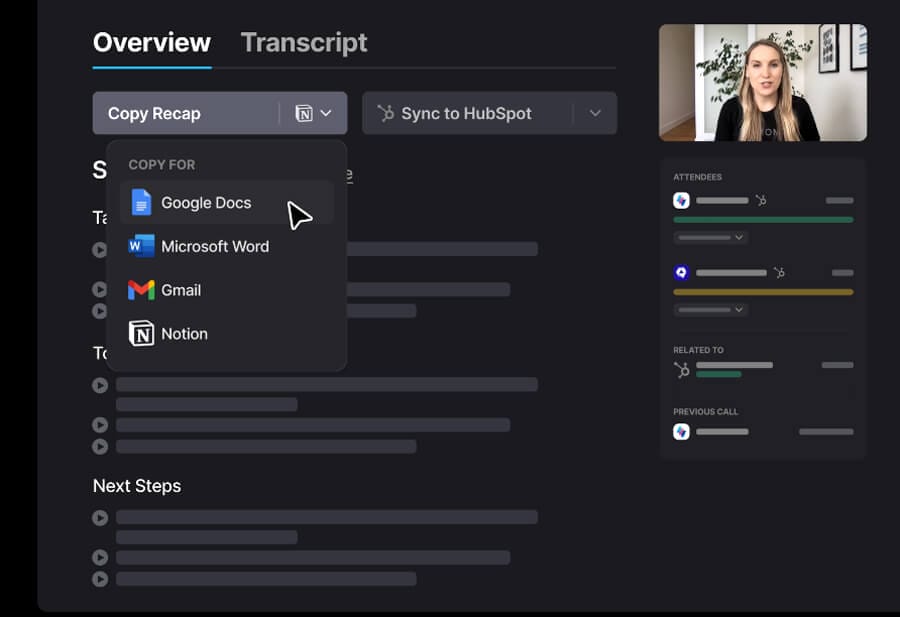The width and height of the screenshot is (900, 617).
Task: Play second item in section above Next Steps
Action: click(100, 425)
